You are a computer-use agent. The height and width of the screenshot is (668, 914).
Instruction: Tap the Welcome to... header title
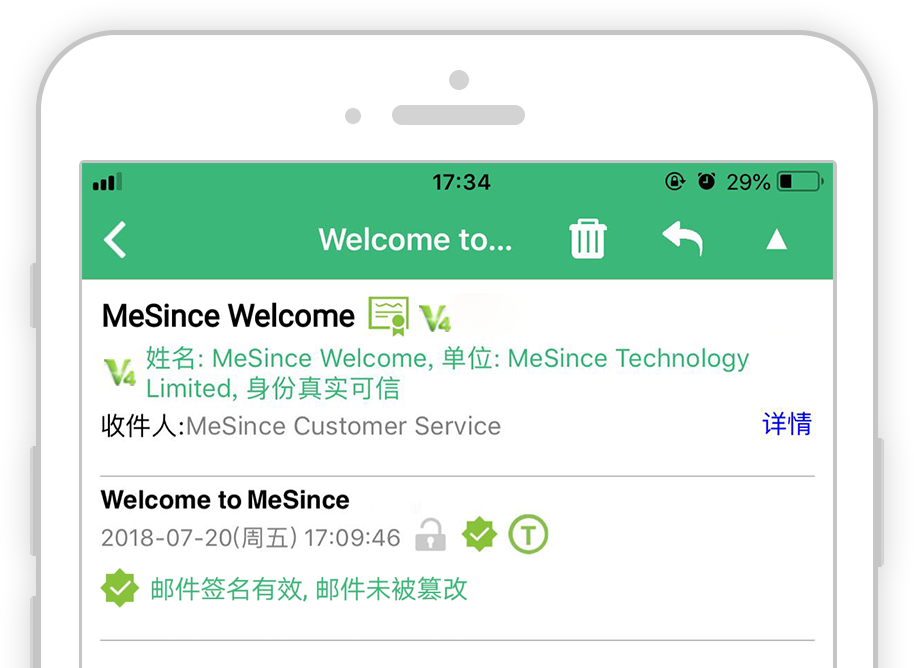coord(415,239)
